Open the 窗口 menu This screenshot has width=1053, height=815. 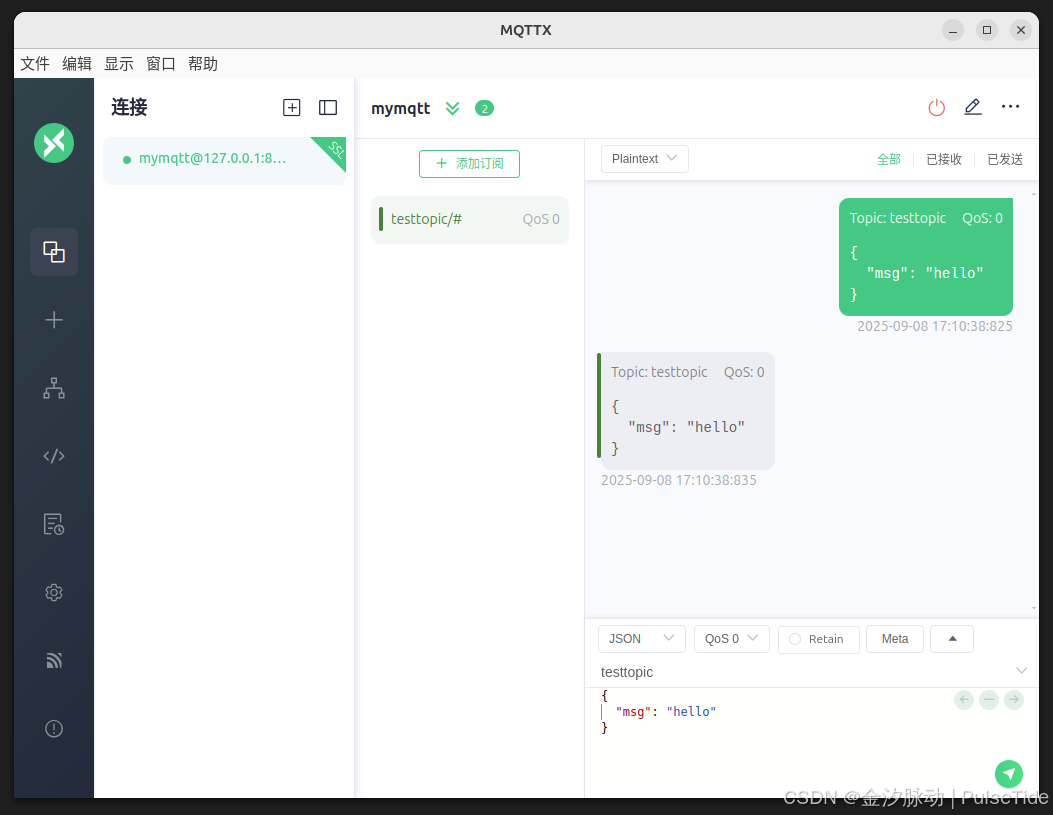[161, 64]
